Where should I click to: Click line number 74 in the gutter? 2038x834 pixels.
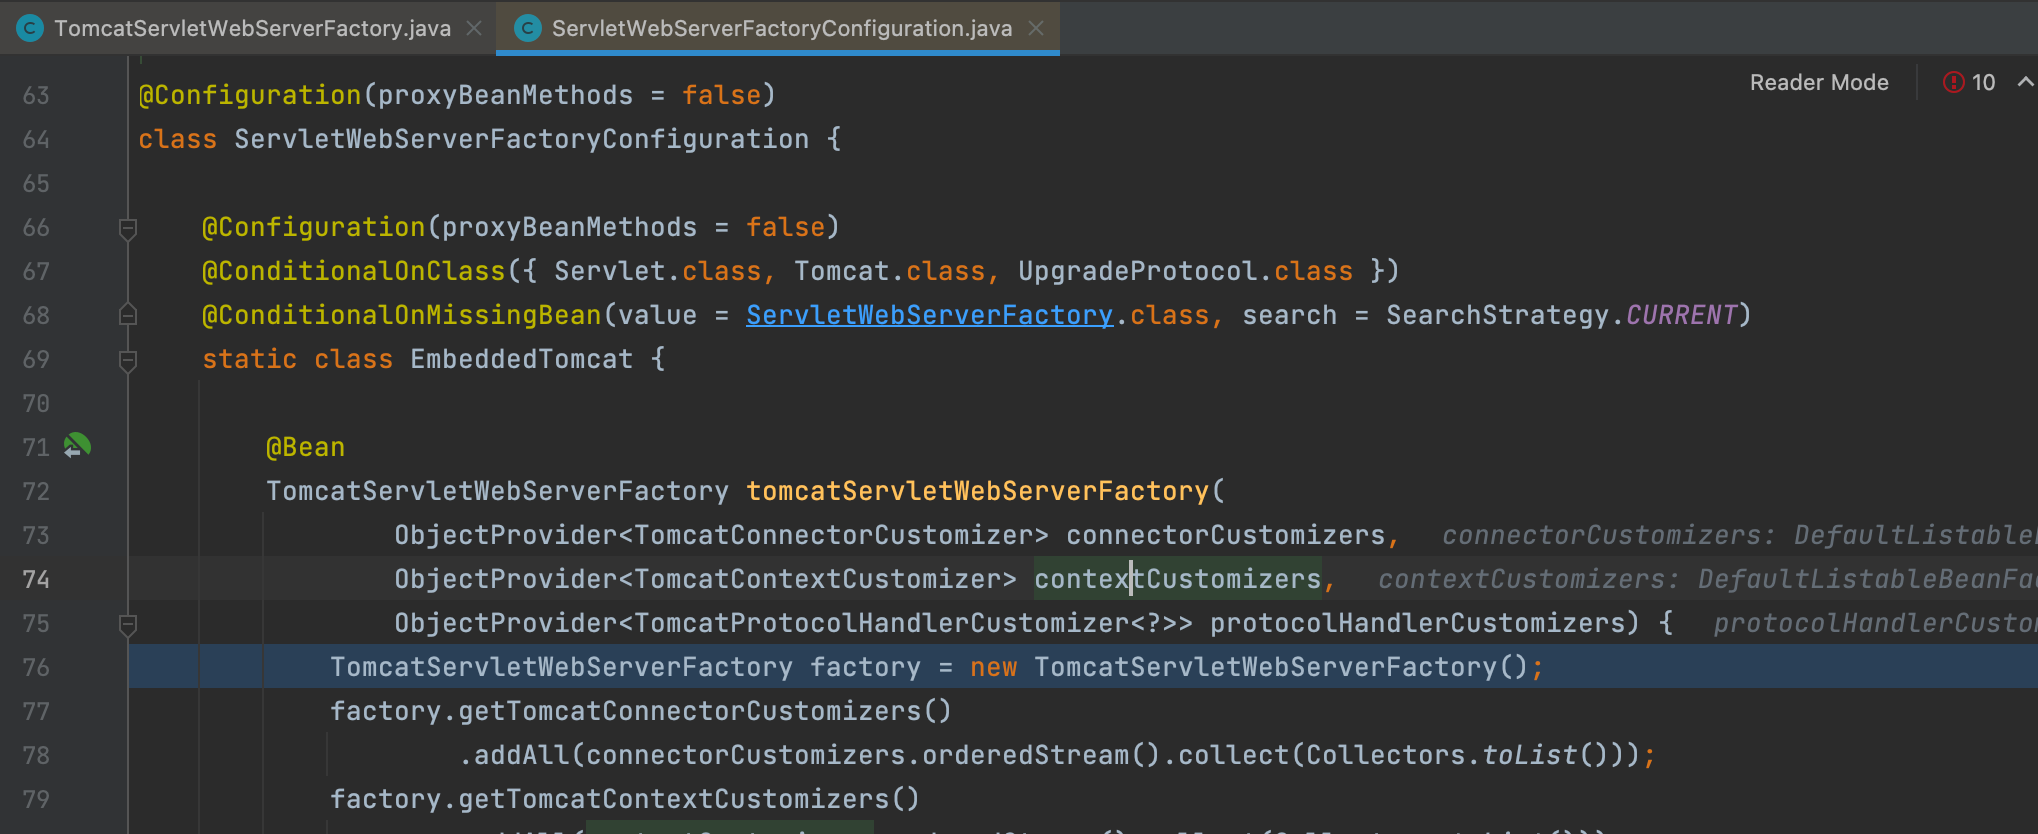(x=36, y=579)
